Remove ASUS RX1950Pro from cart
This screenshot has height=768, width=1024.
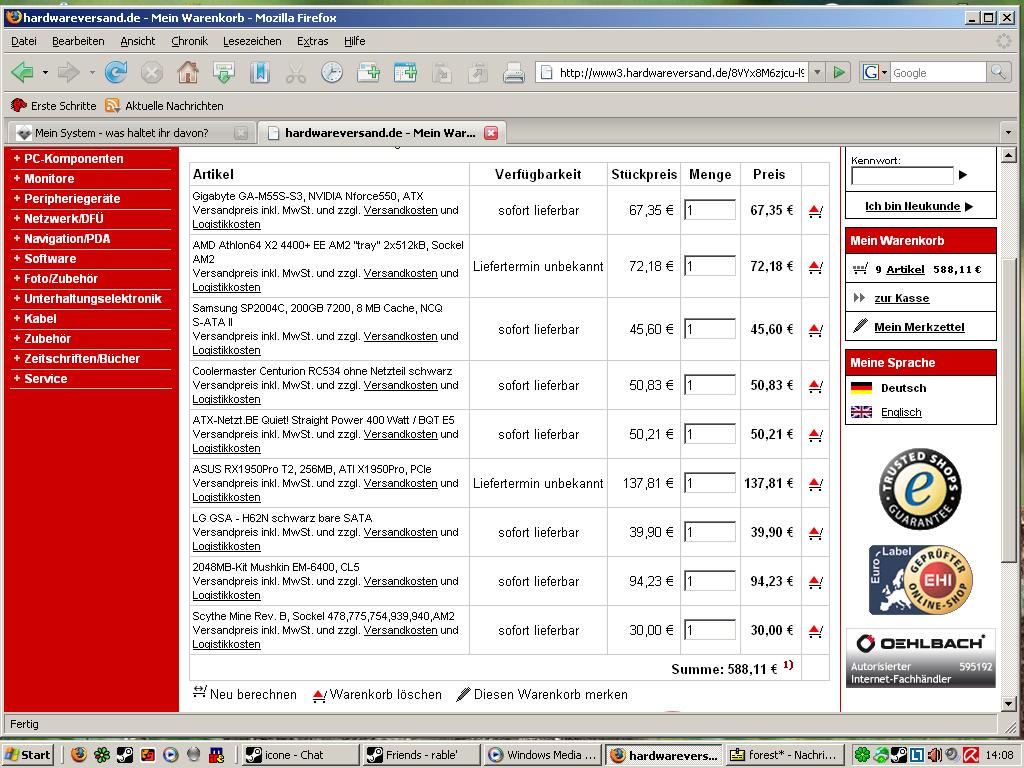[x=815, y=484]
